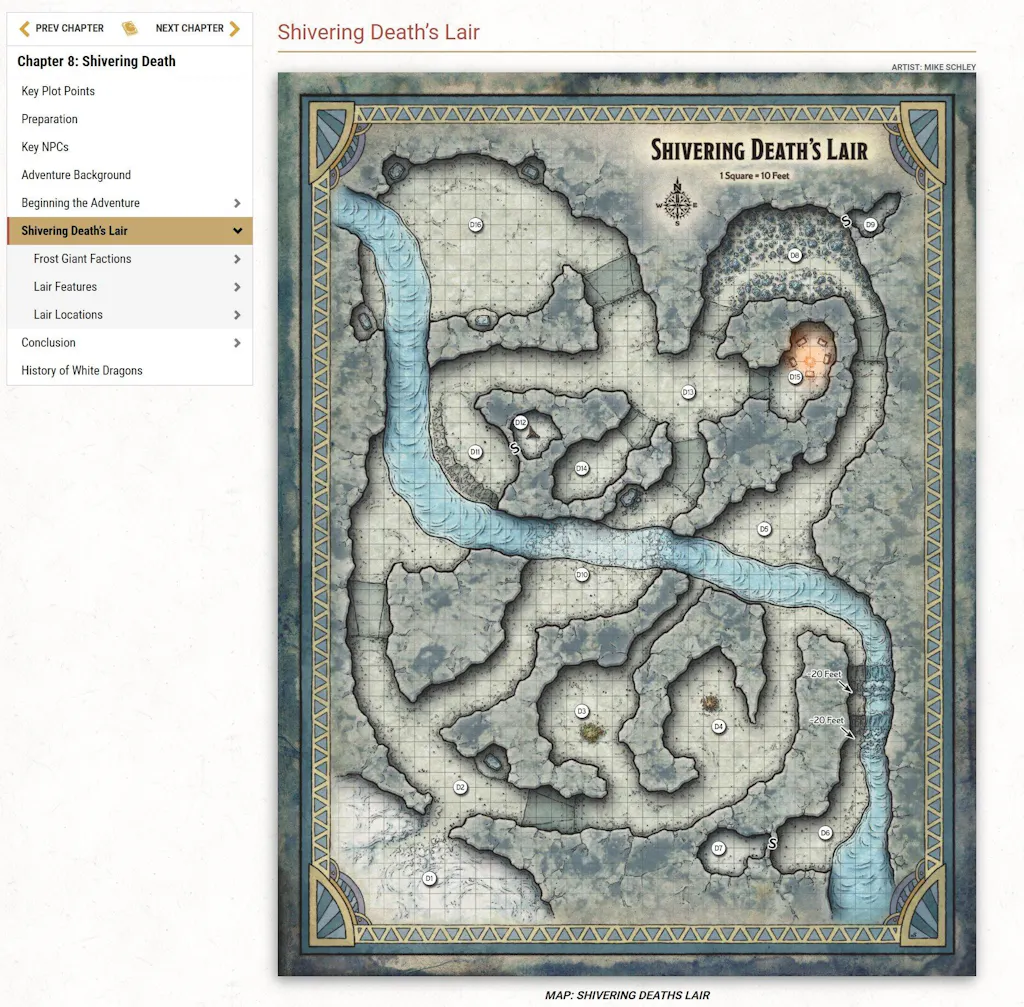The image size is (1024, 1007).
Task: Select Chapter 8: Shivering Death heading
Action: click(x=96, y=61)
